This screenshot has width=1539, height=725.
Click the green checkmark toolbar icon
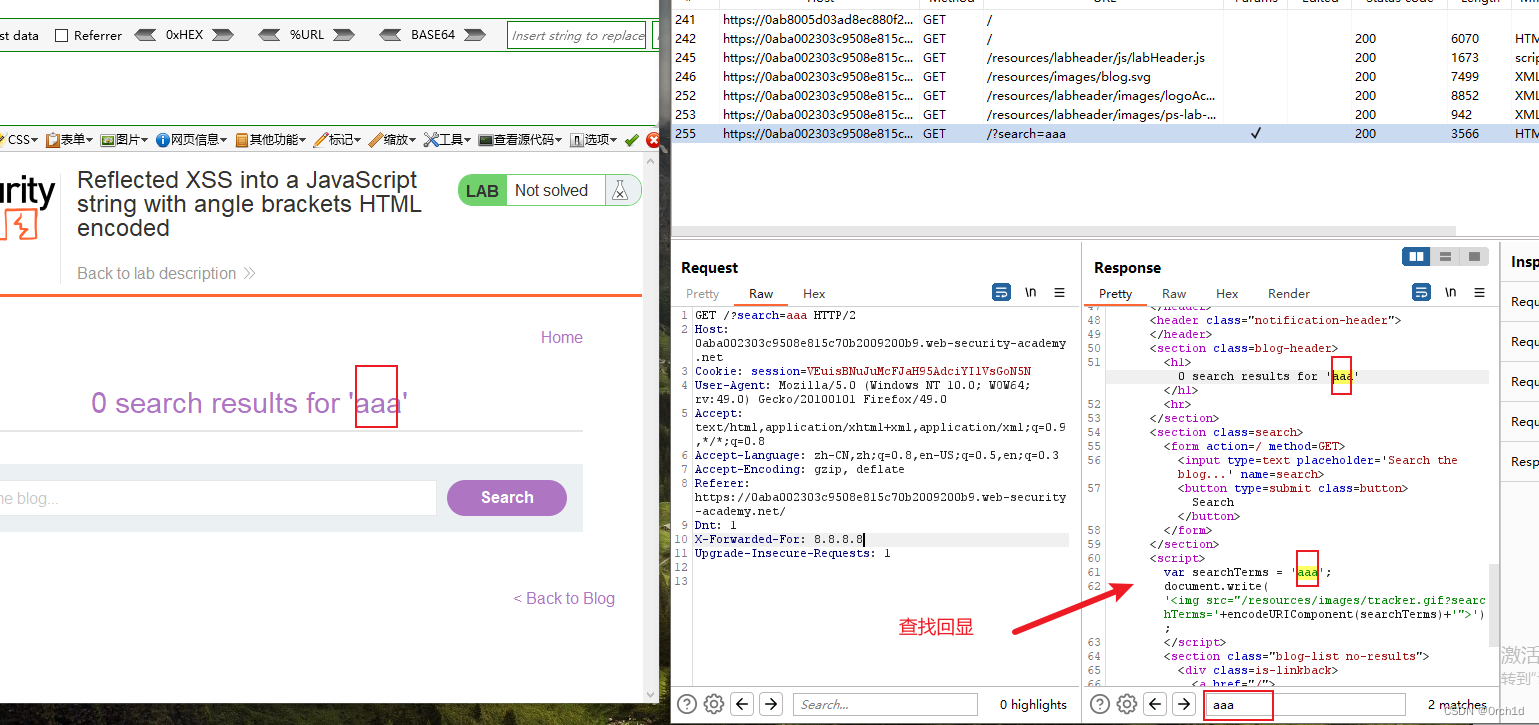631,140
